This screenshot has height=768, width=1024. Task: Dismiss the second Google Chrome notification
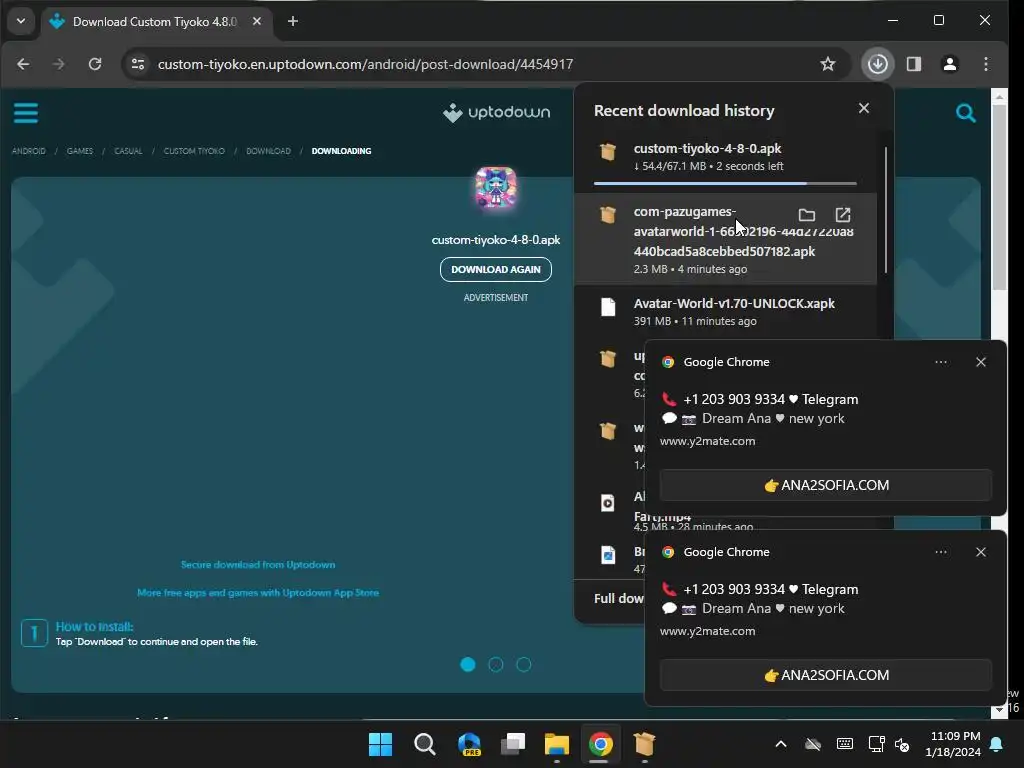(x=980, y=552)
